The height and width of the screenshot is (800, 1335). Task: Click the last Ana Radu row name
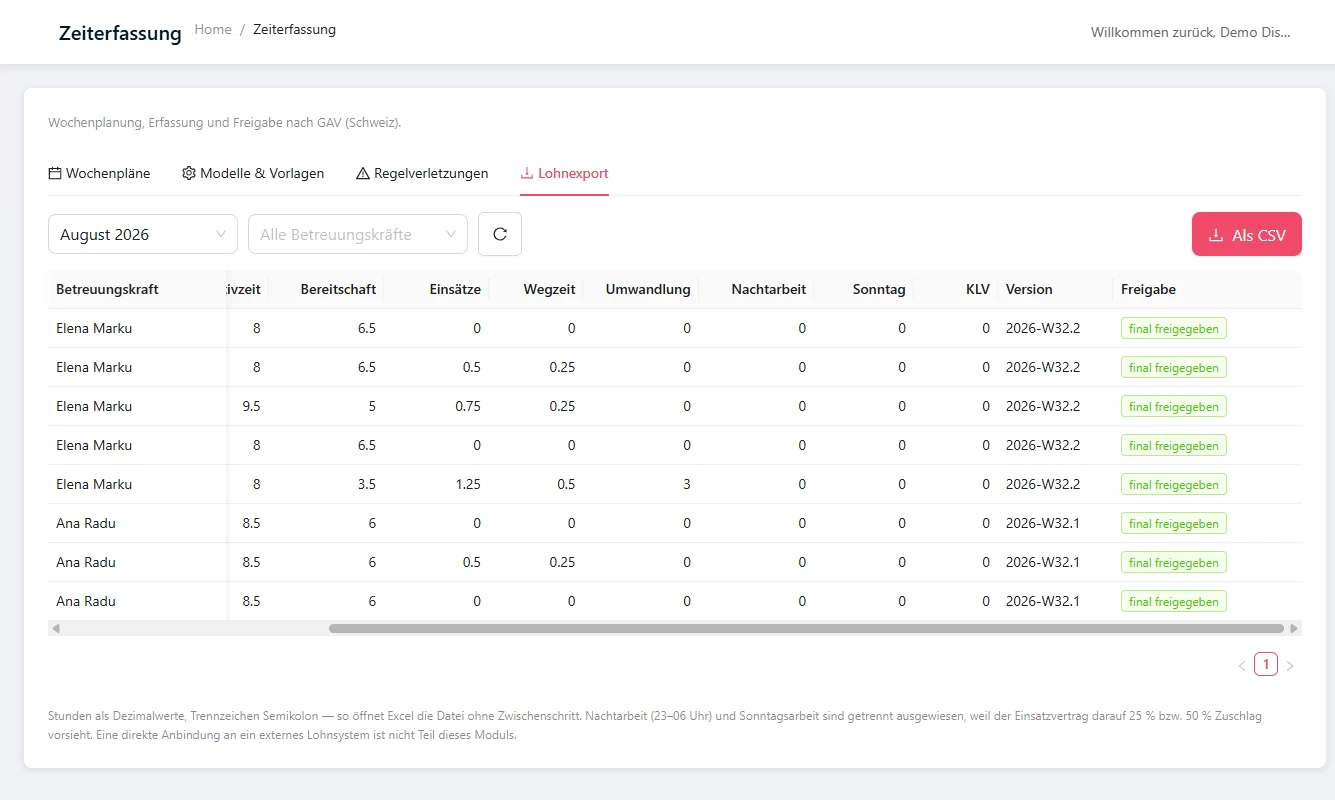click(x=86, y=601)
